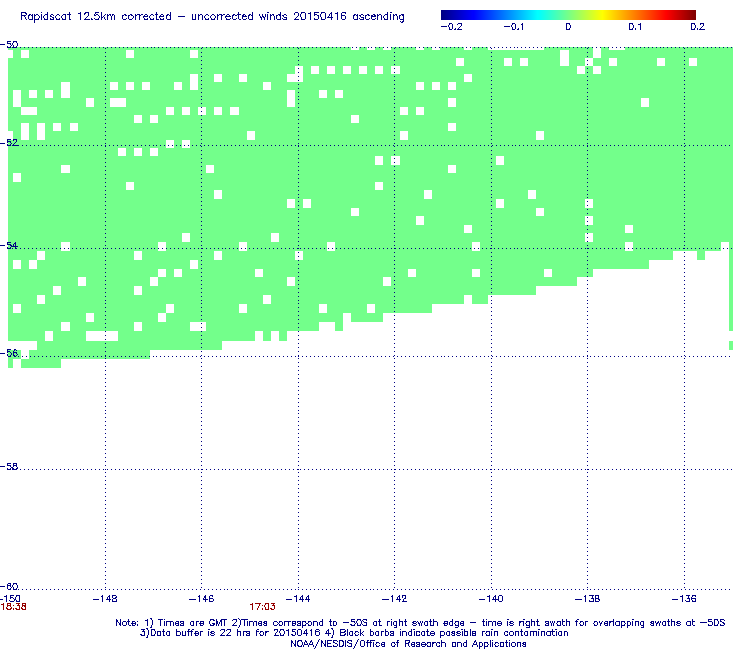Viewport: 740px width, 650px height.
Task: Click the 0.1 color scale label
Action: click(635, 27)
